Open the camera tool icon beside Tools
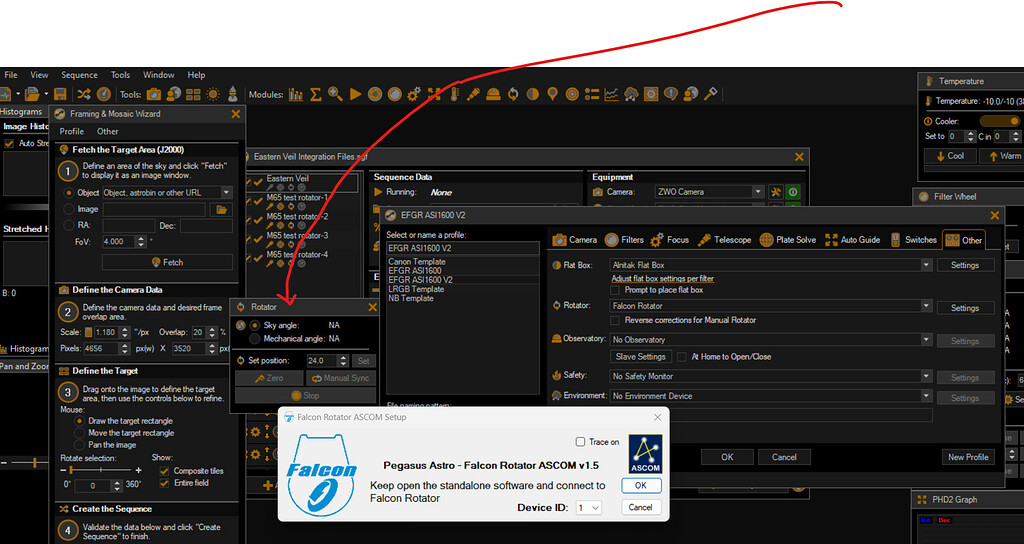Viewport: 1024px width, 544px height. (x=153, y=94)
